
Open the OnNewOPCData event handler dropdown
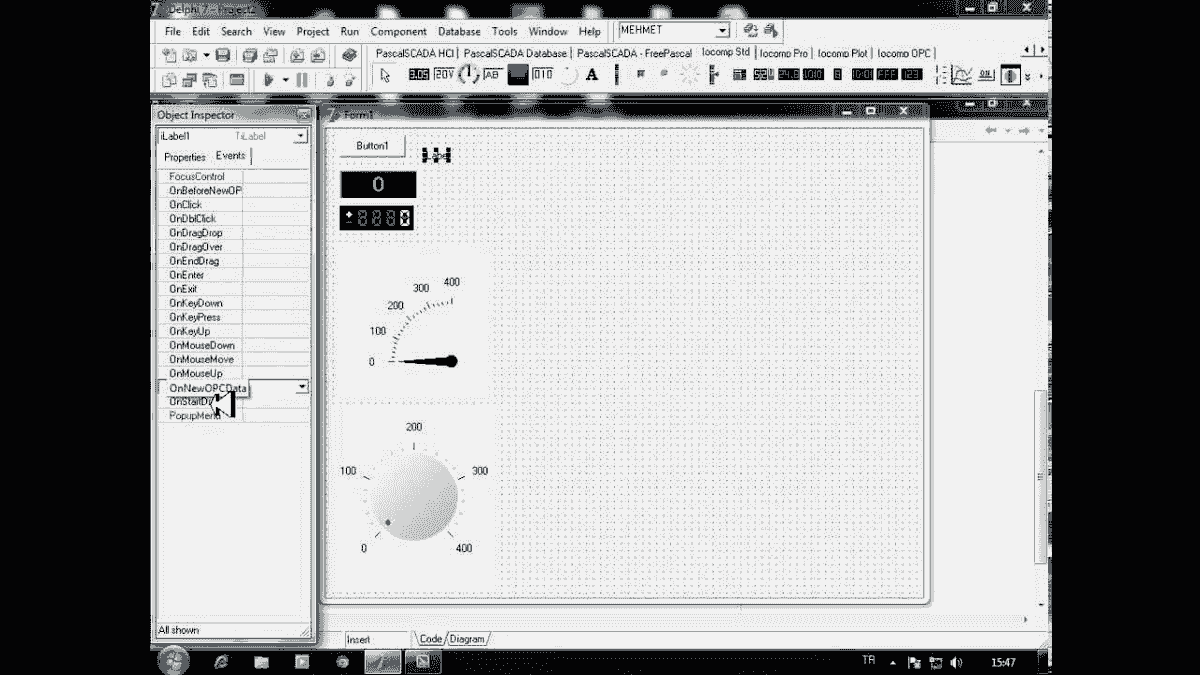[302, 387]
